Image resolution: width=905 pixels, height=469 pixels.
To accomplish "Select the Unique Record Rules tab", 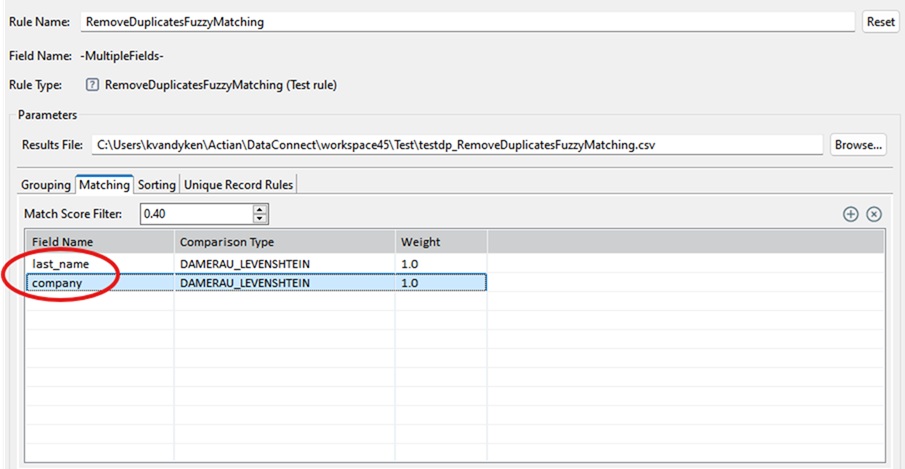I will 238,185.
